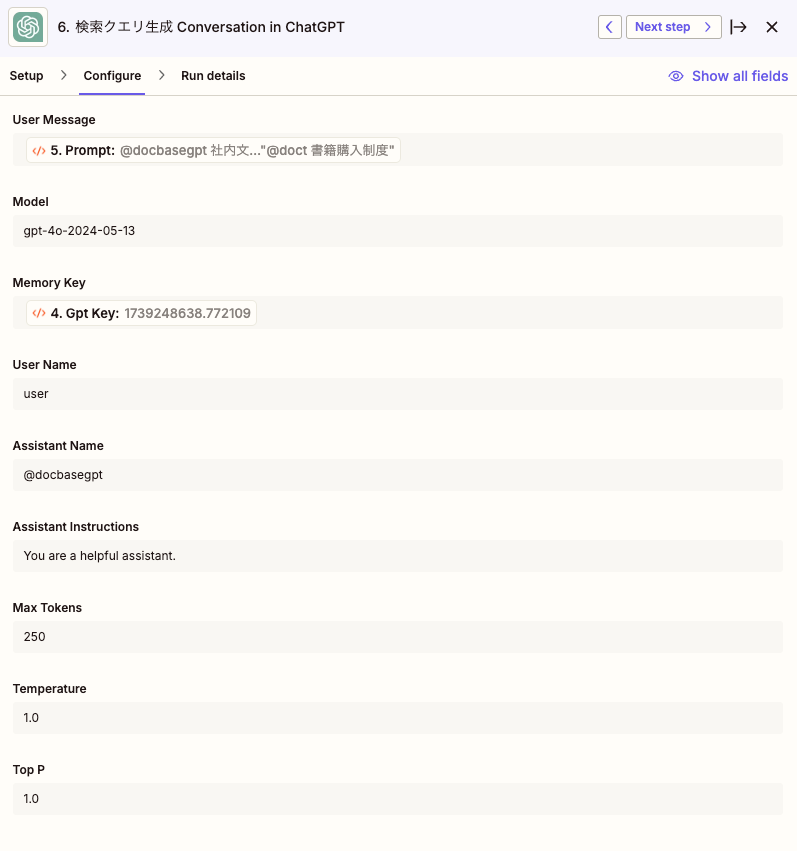Click the Temperature value field

pyautogui.click(x=398, y=717)
